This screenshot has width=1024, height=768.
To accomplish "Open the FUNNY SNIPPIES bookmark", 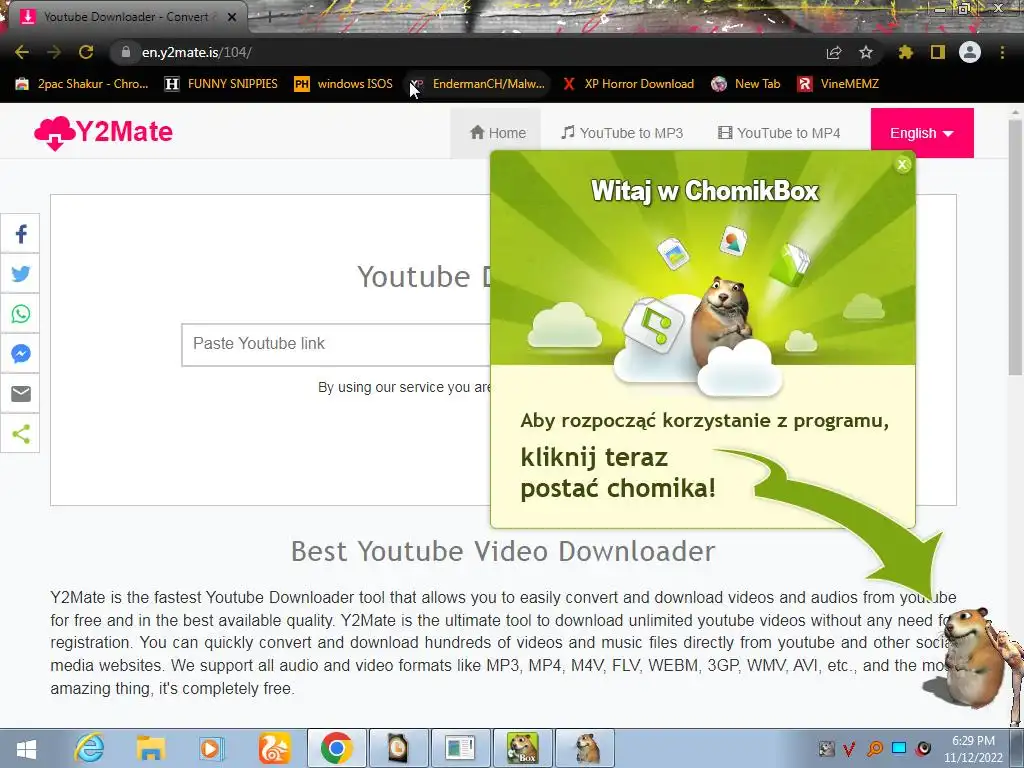I will tap(221, 84).
